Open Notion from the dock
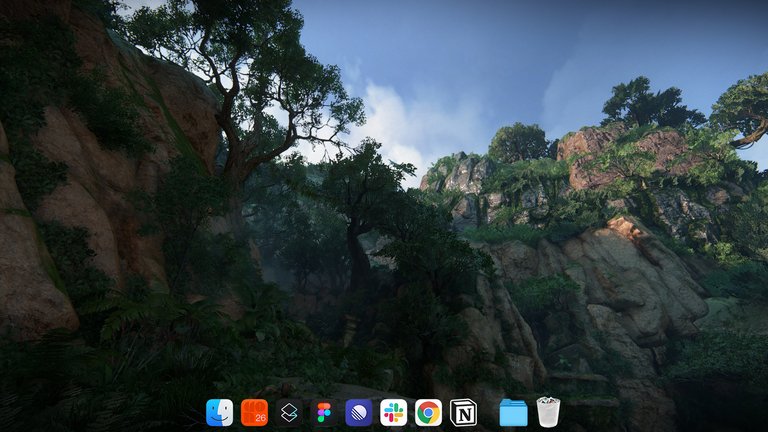Image resolution: width=768 pixels, height=432 pixels. tap(463, 412)
